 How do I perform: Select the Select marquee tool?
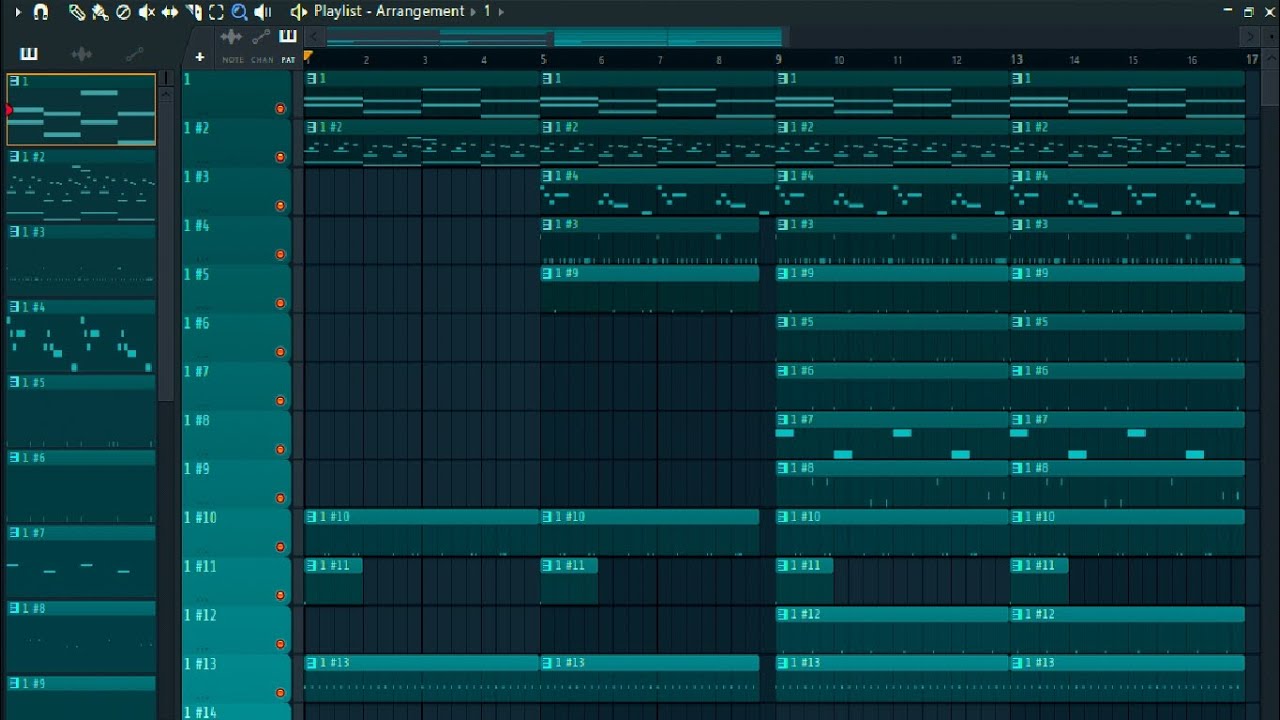216,12
